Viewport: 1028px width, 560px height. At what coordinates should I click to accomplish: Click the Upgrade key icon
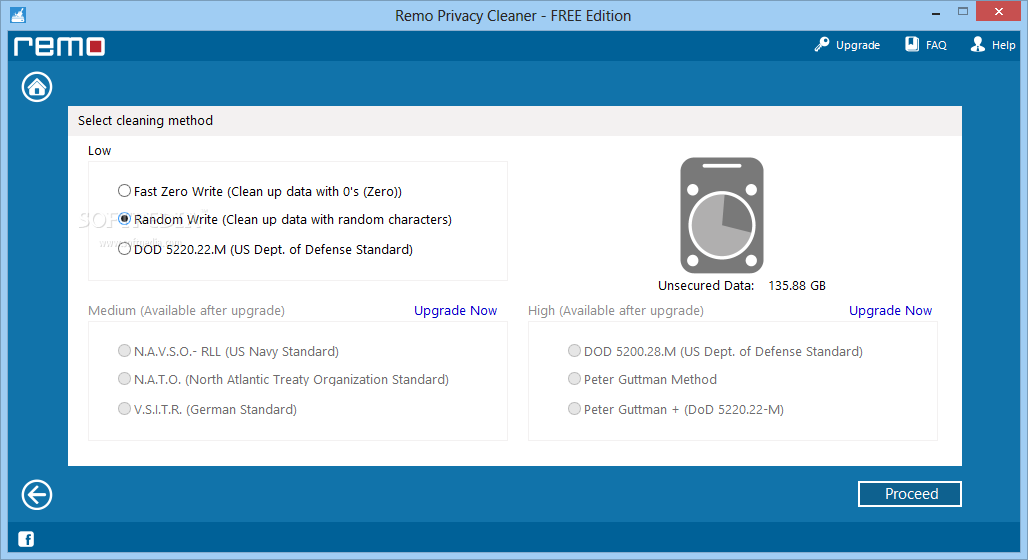821,45
